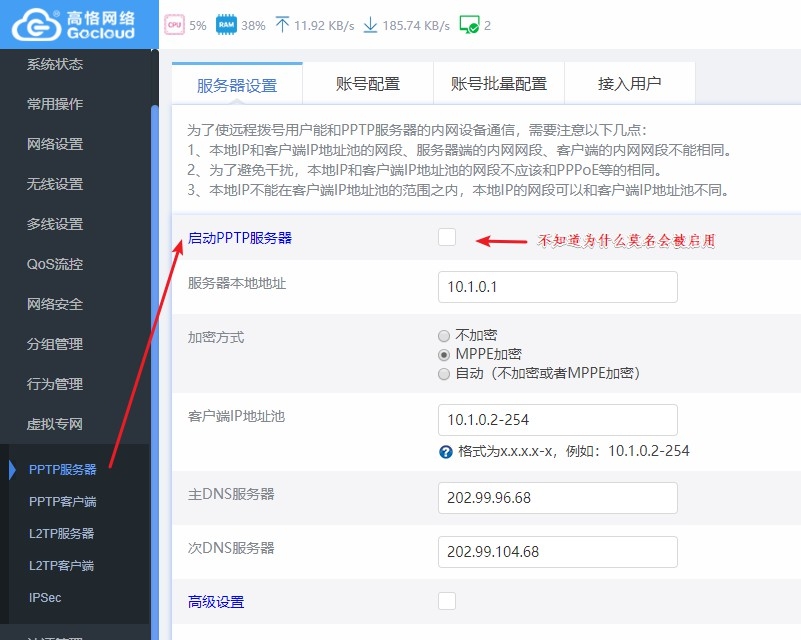Click the 高级设置 label

(x=216, y=602)
